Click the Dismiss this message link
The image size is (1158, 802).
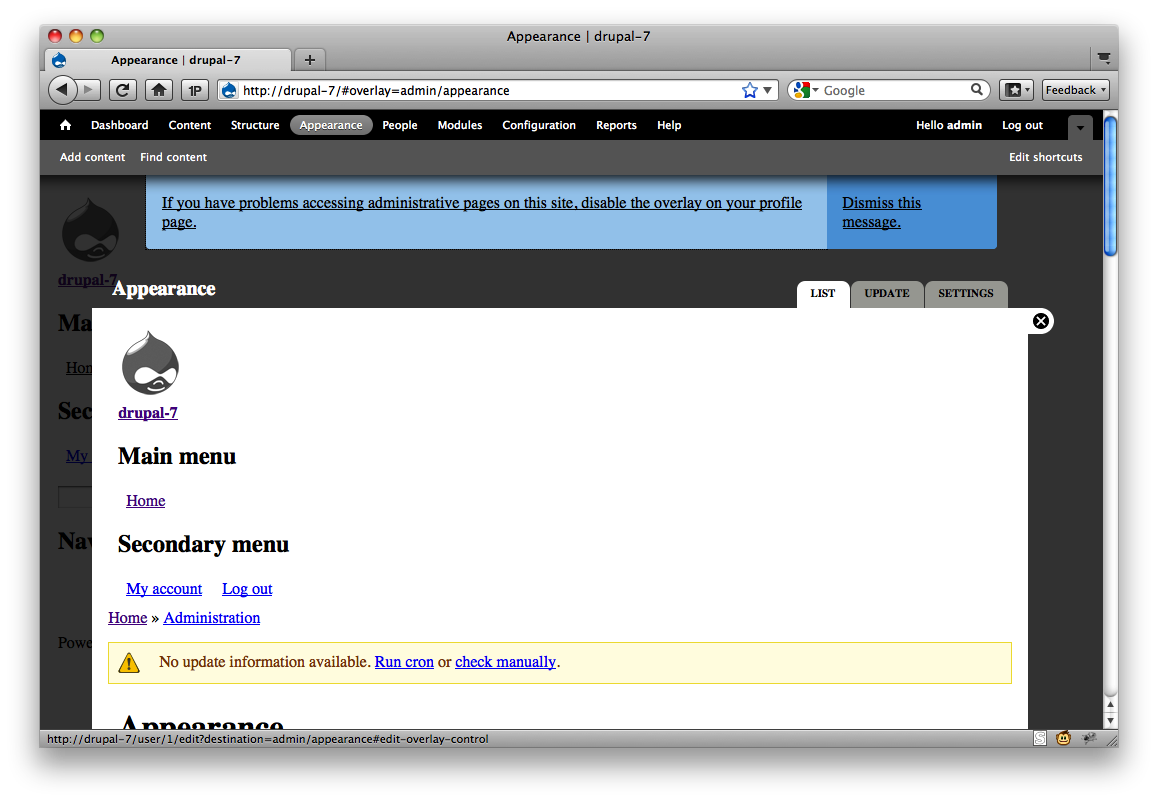click(x=882, y=212)
